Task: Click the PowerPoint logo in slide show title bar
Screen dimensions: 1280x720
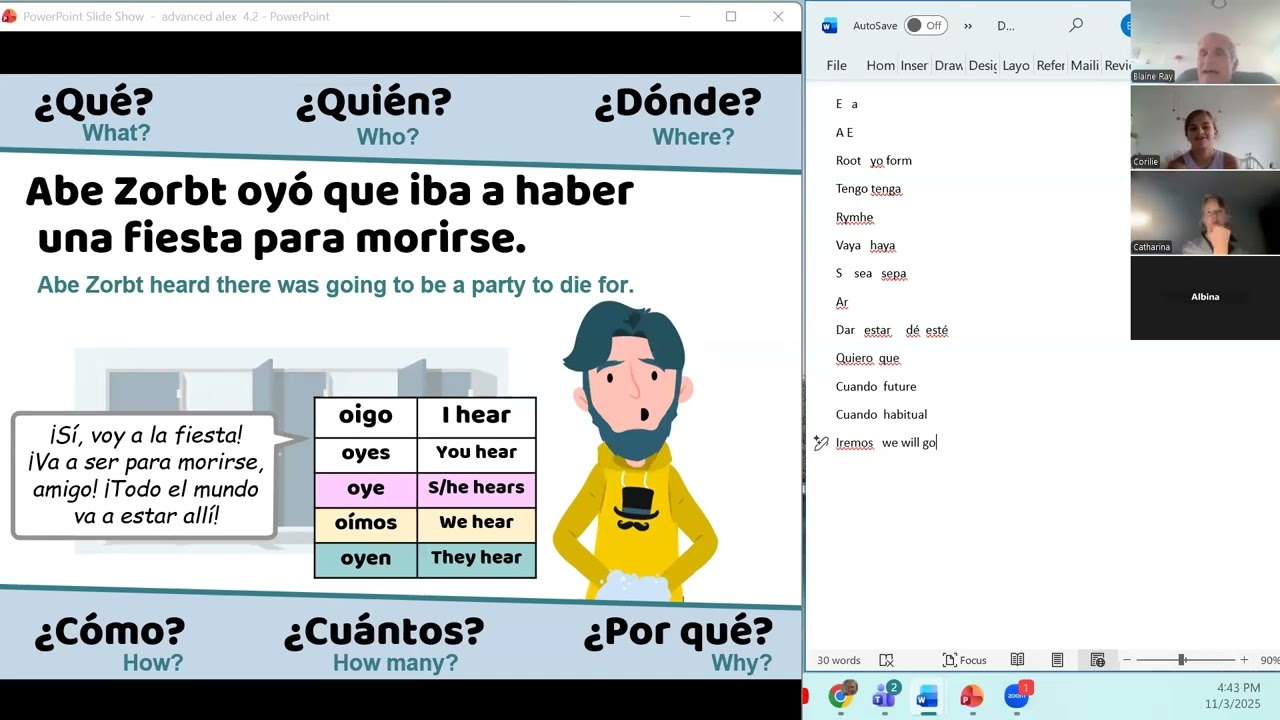Action: pos(10,16)
